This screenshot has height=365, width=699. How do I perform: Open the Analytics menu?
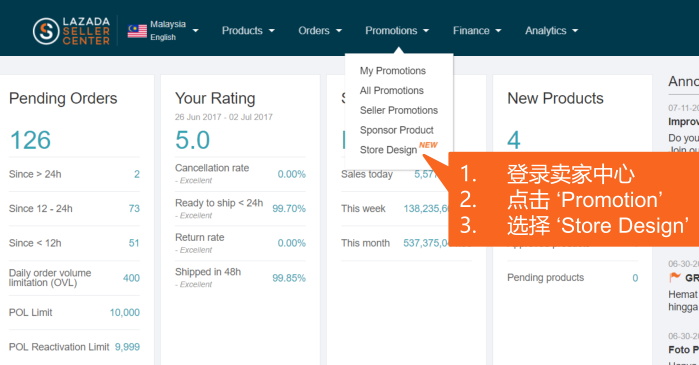coord(551,31)
